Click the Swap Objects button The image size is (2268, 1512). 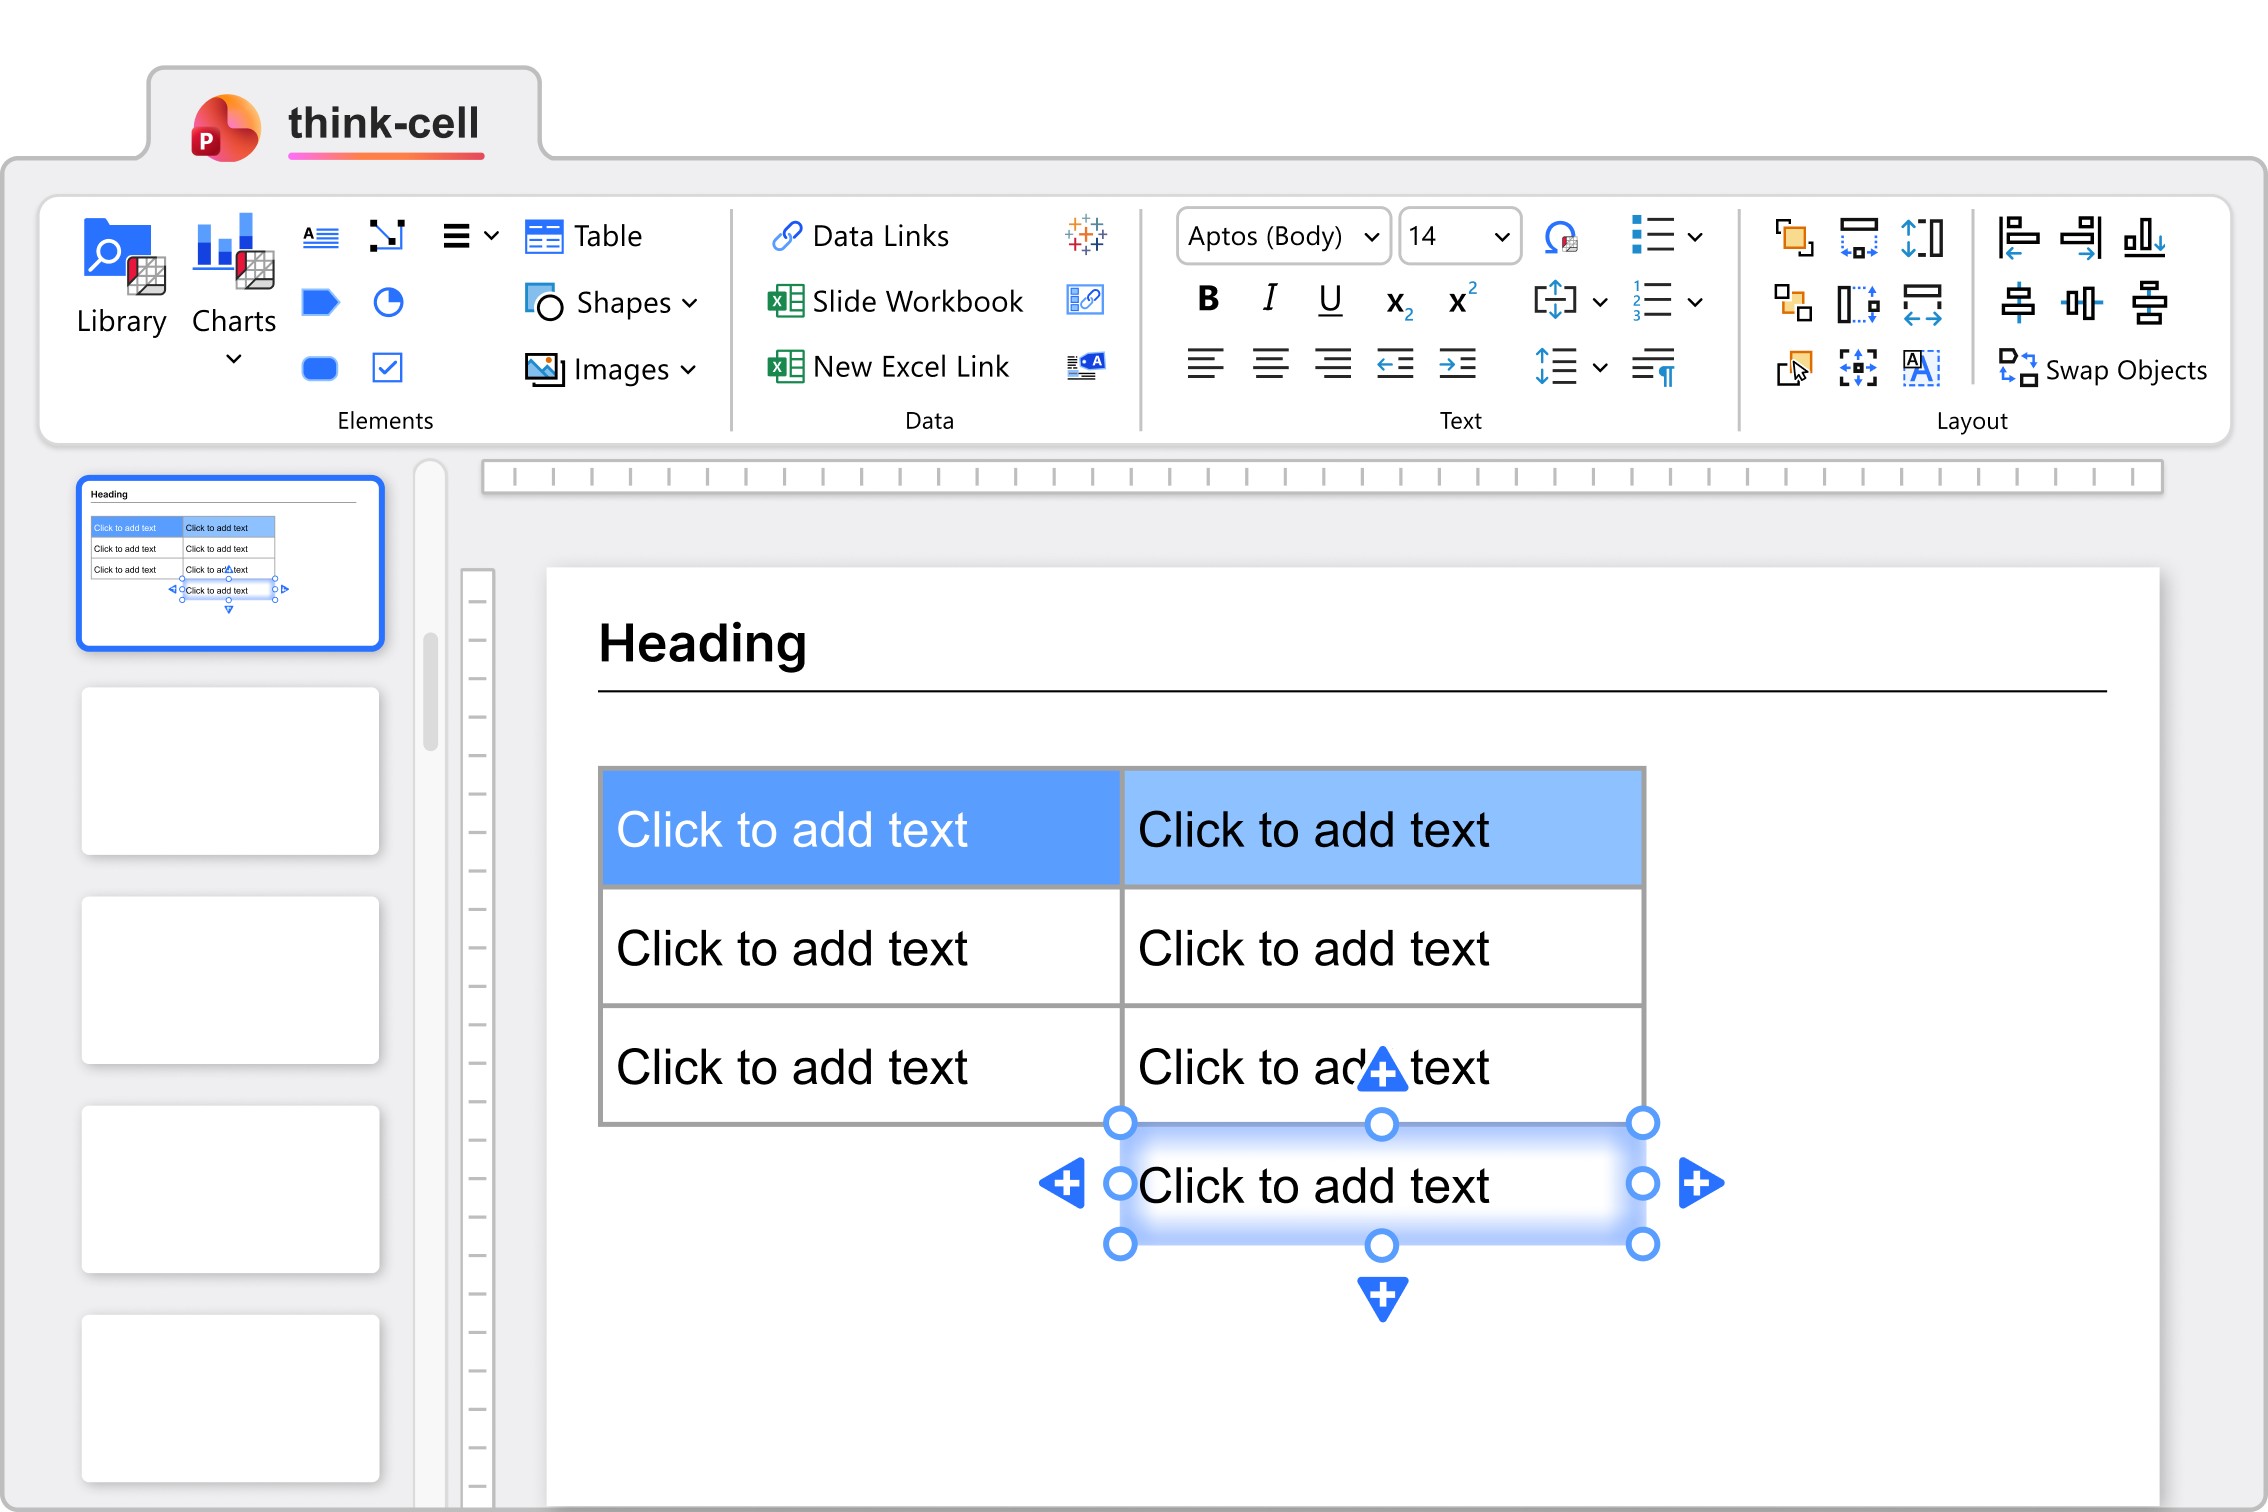pyautogui.click(x=2103, y=369)
